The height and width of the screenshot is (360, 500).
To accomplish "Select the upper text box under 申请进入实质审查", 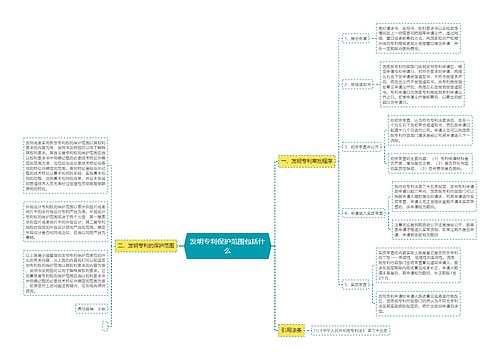I will (434, 197).
